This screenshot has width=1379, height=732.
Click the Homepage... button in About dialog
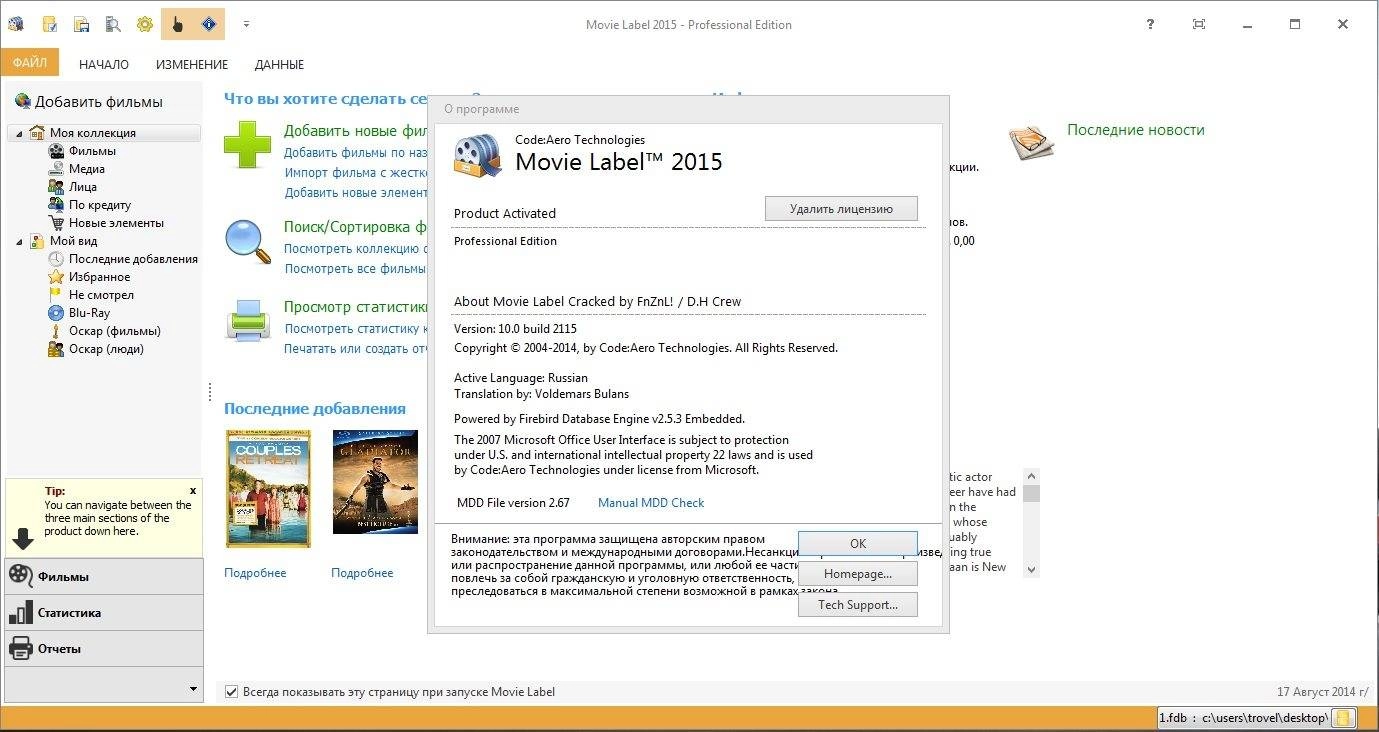click(858, 574)
